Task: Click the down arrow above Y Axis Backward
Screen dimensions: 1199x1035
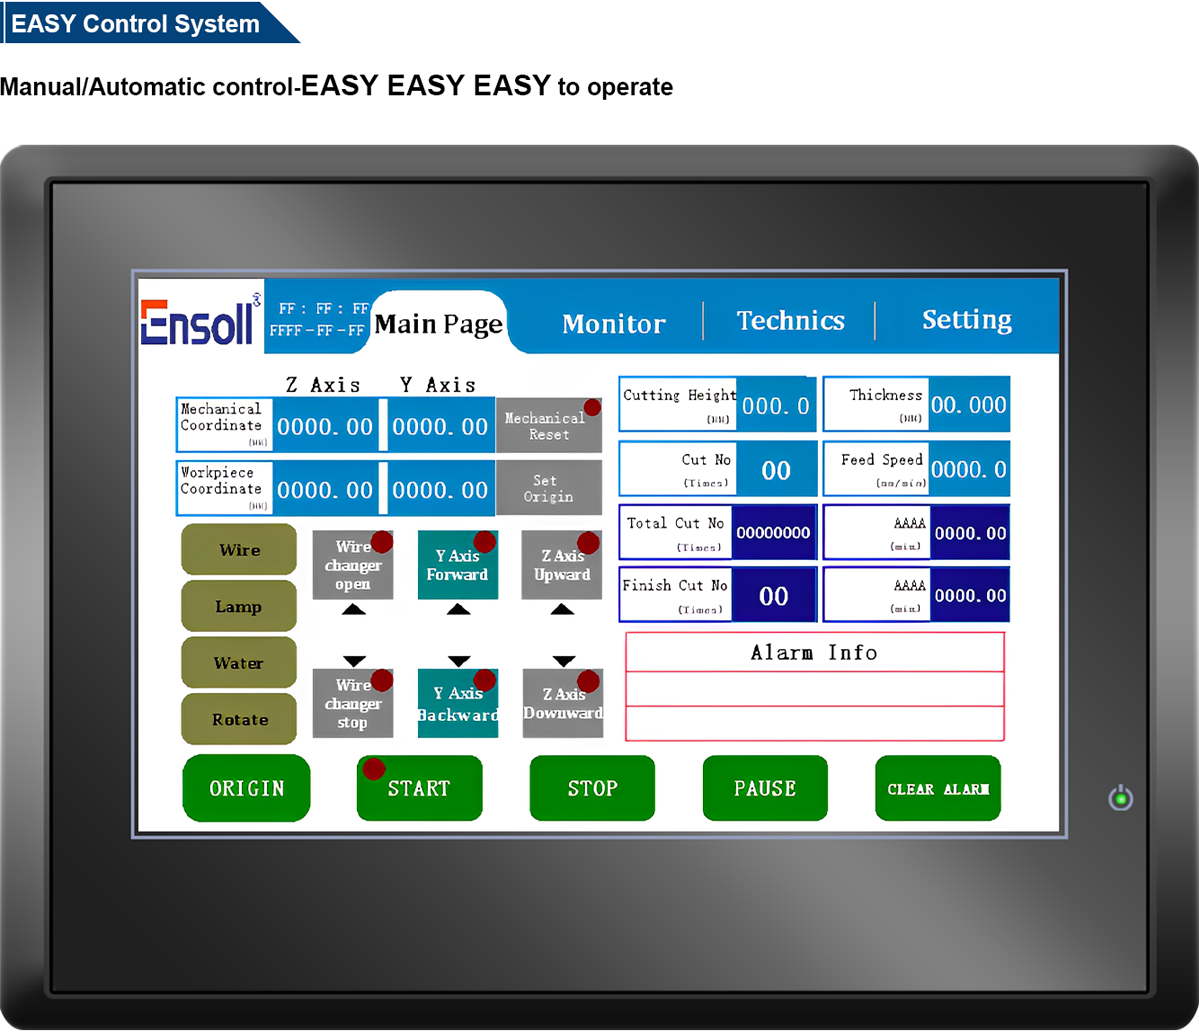Action: click(459, 661)
